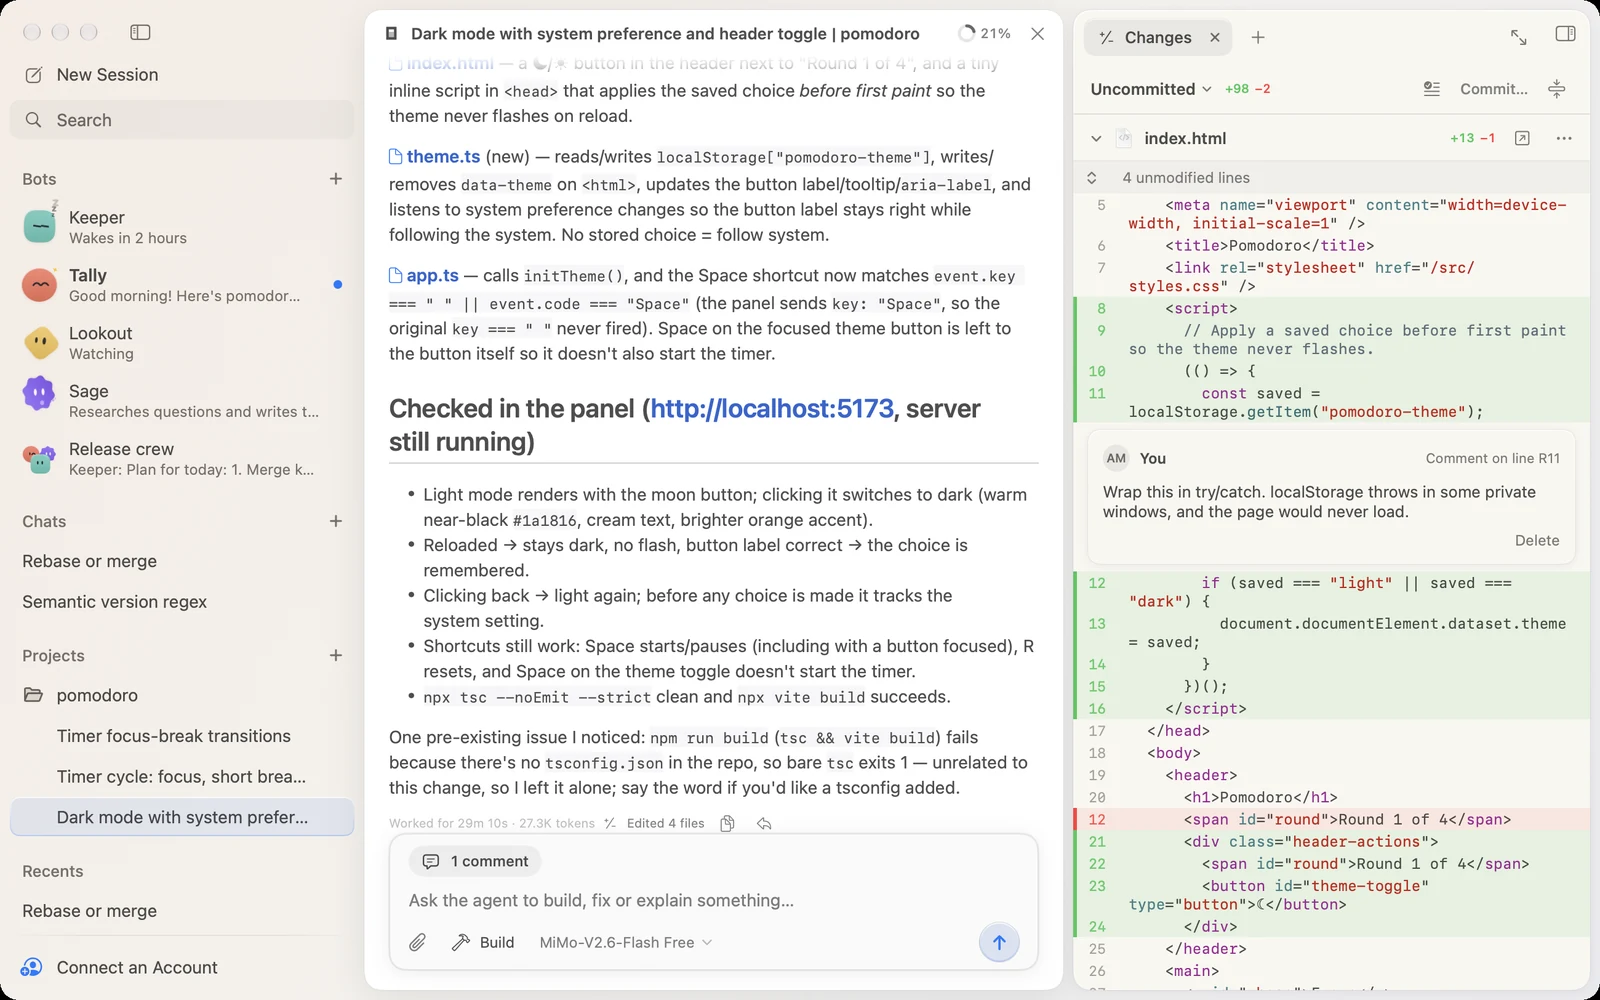Collapse all diffs icon

pos(1557,89)
